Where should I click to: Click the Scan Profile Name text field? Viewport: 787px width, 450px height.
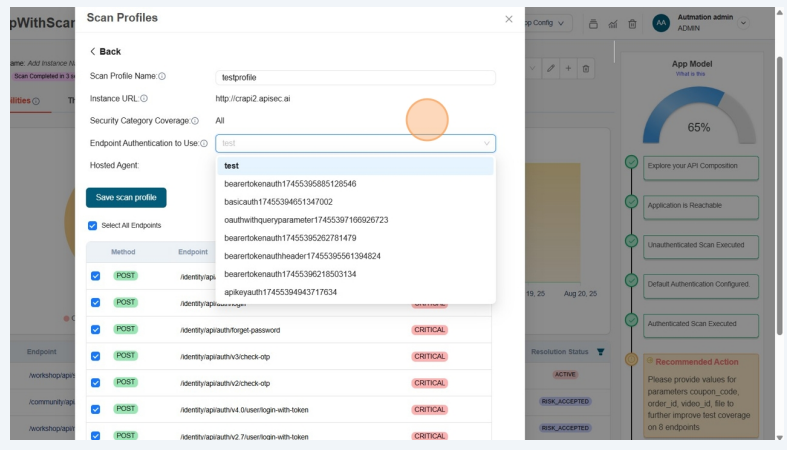(355, 77)
